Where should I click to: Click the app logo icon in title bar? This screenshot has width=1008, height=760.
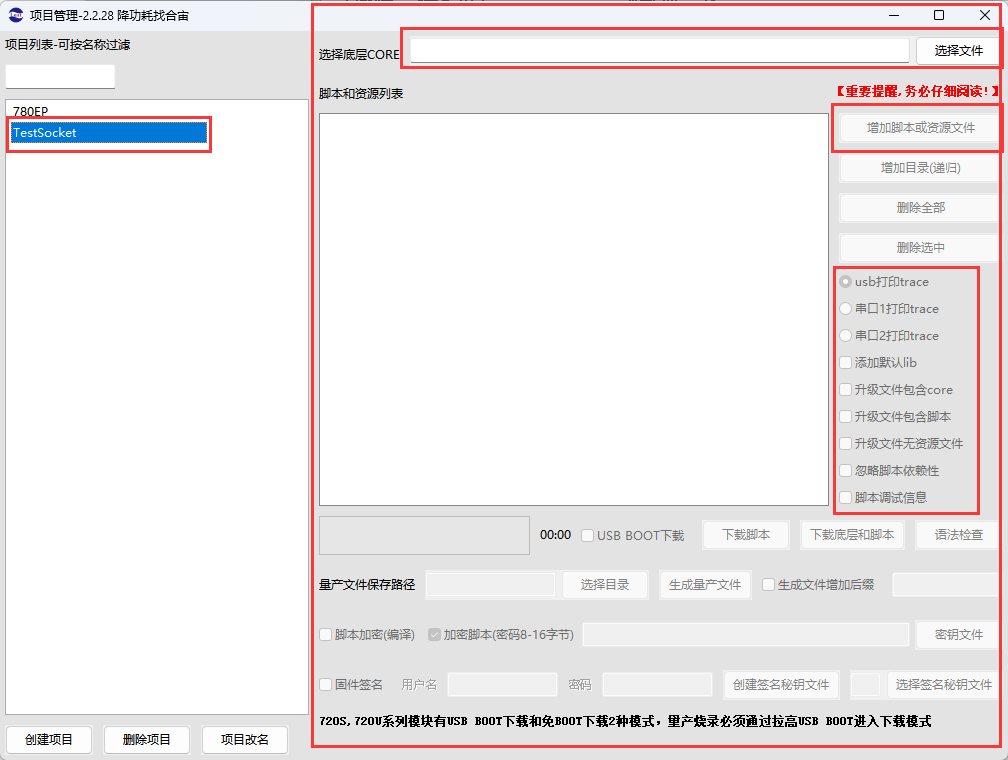(x=15, y=15)
